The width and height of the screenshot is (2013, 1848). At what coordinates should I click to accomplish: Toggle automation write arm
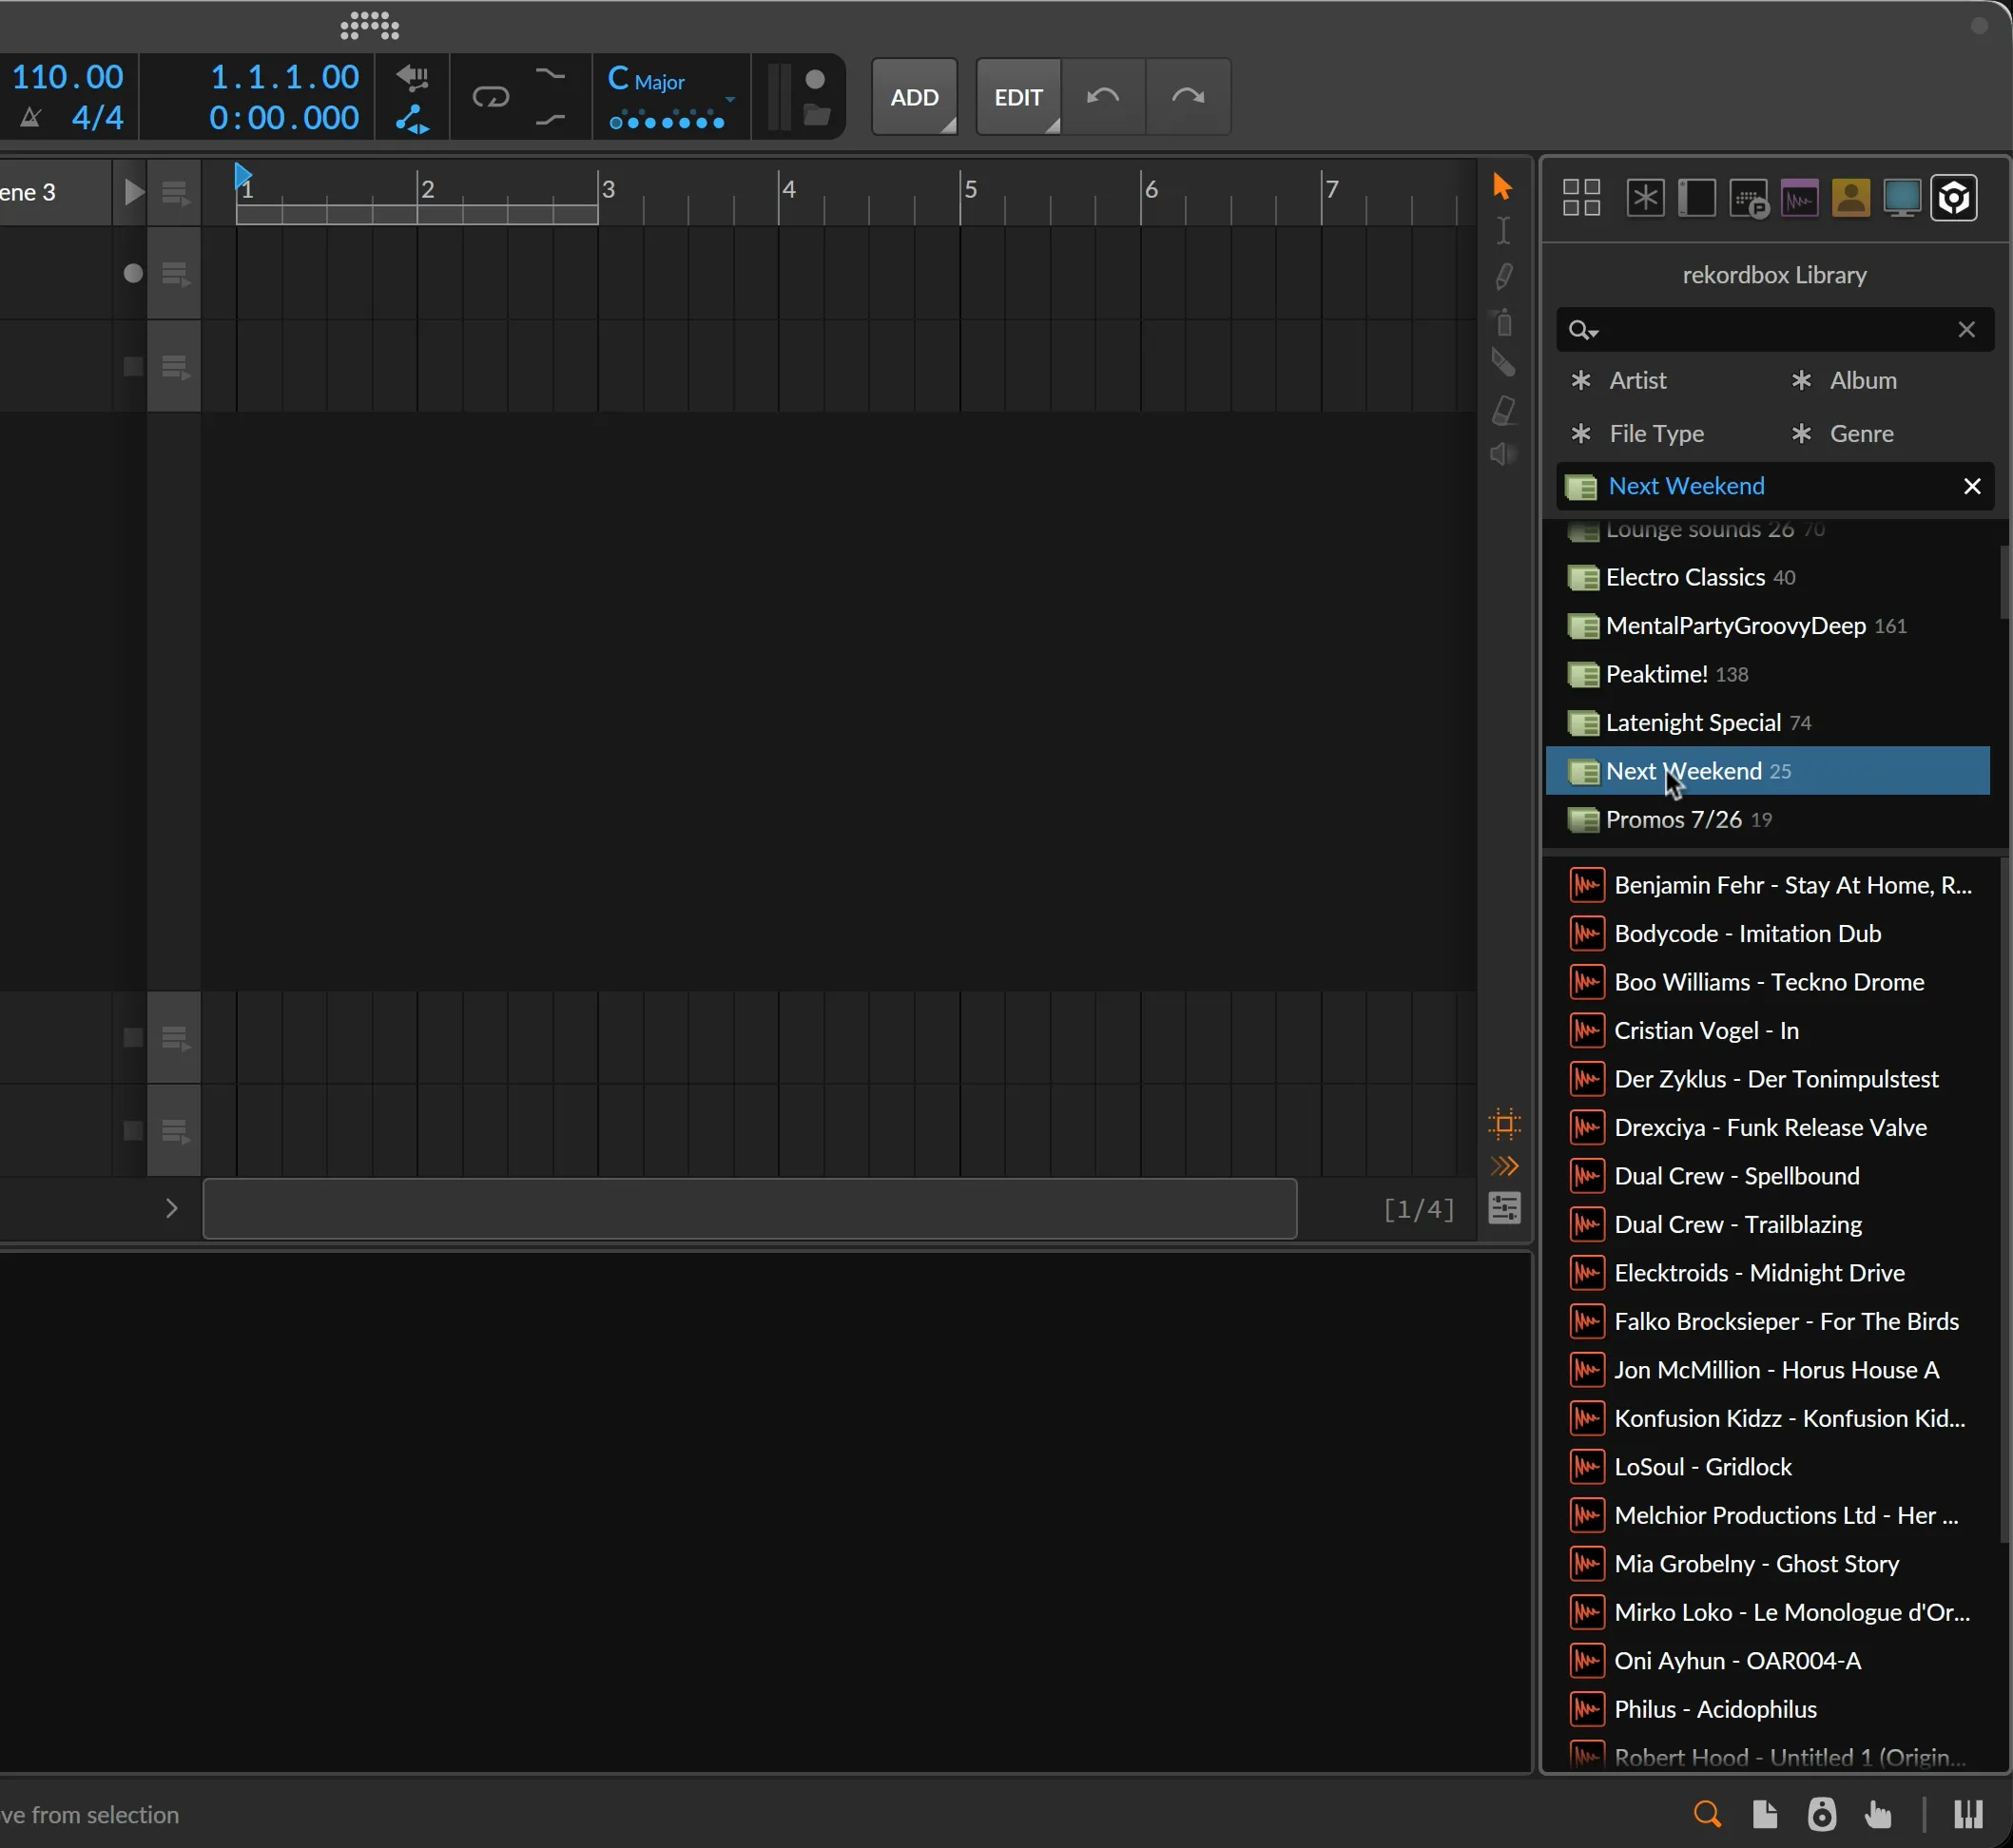tap(412, 76)
